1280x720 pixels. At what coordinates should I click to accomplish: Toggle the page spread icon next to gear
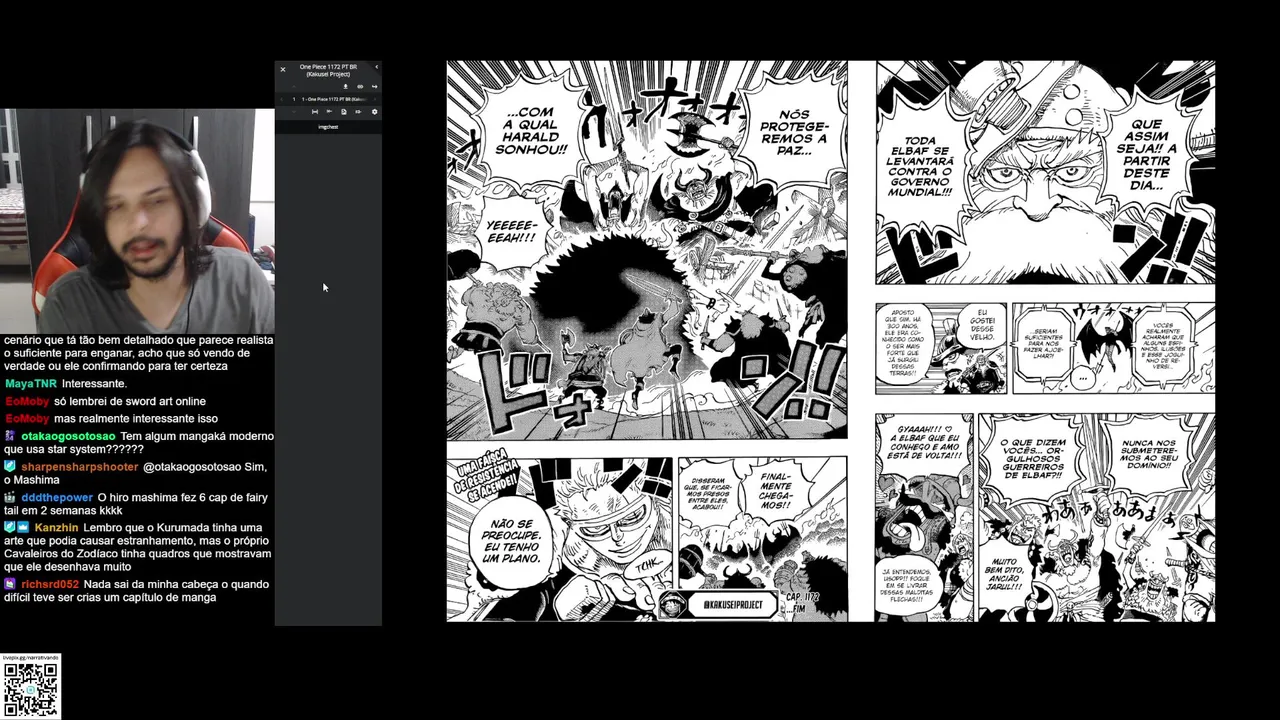click(x=358, y=112)
